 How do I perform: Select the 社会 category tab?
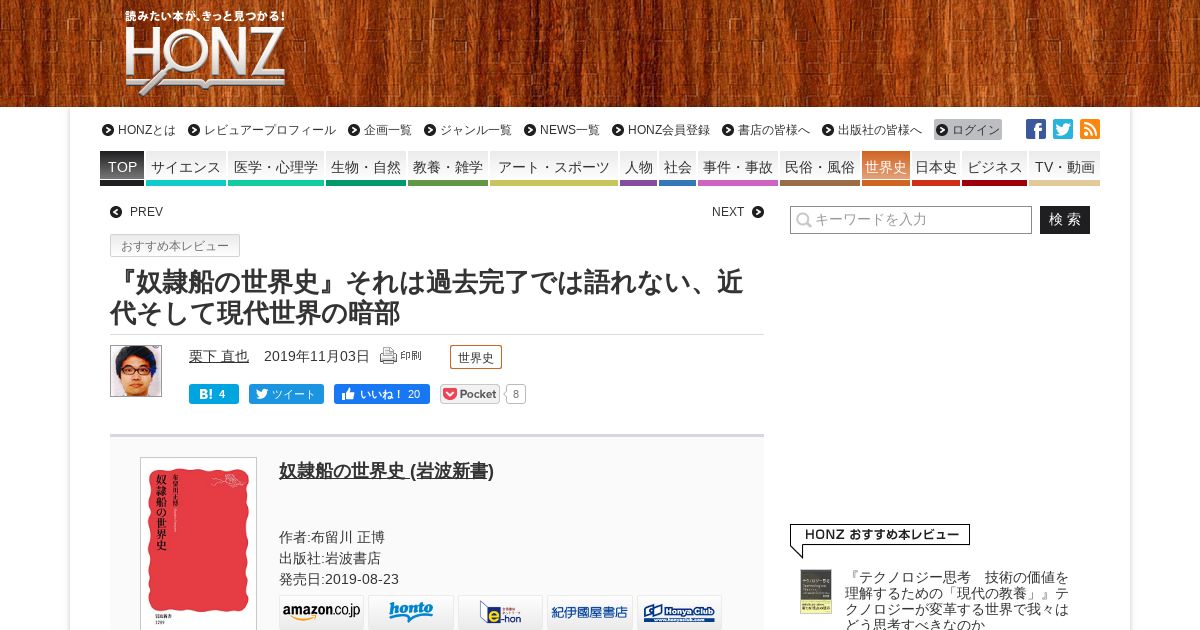click(x=677, y=168)
